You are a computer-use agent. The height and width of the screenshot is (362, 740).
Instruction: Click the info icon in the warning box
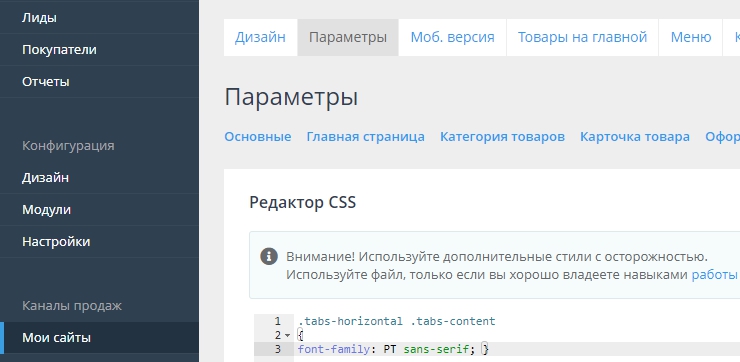click(x=269, y=257)
